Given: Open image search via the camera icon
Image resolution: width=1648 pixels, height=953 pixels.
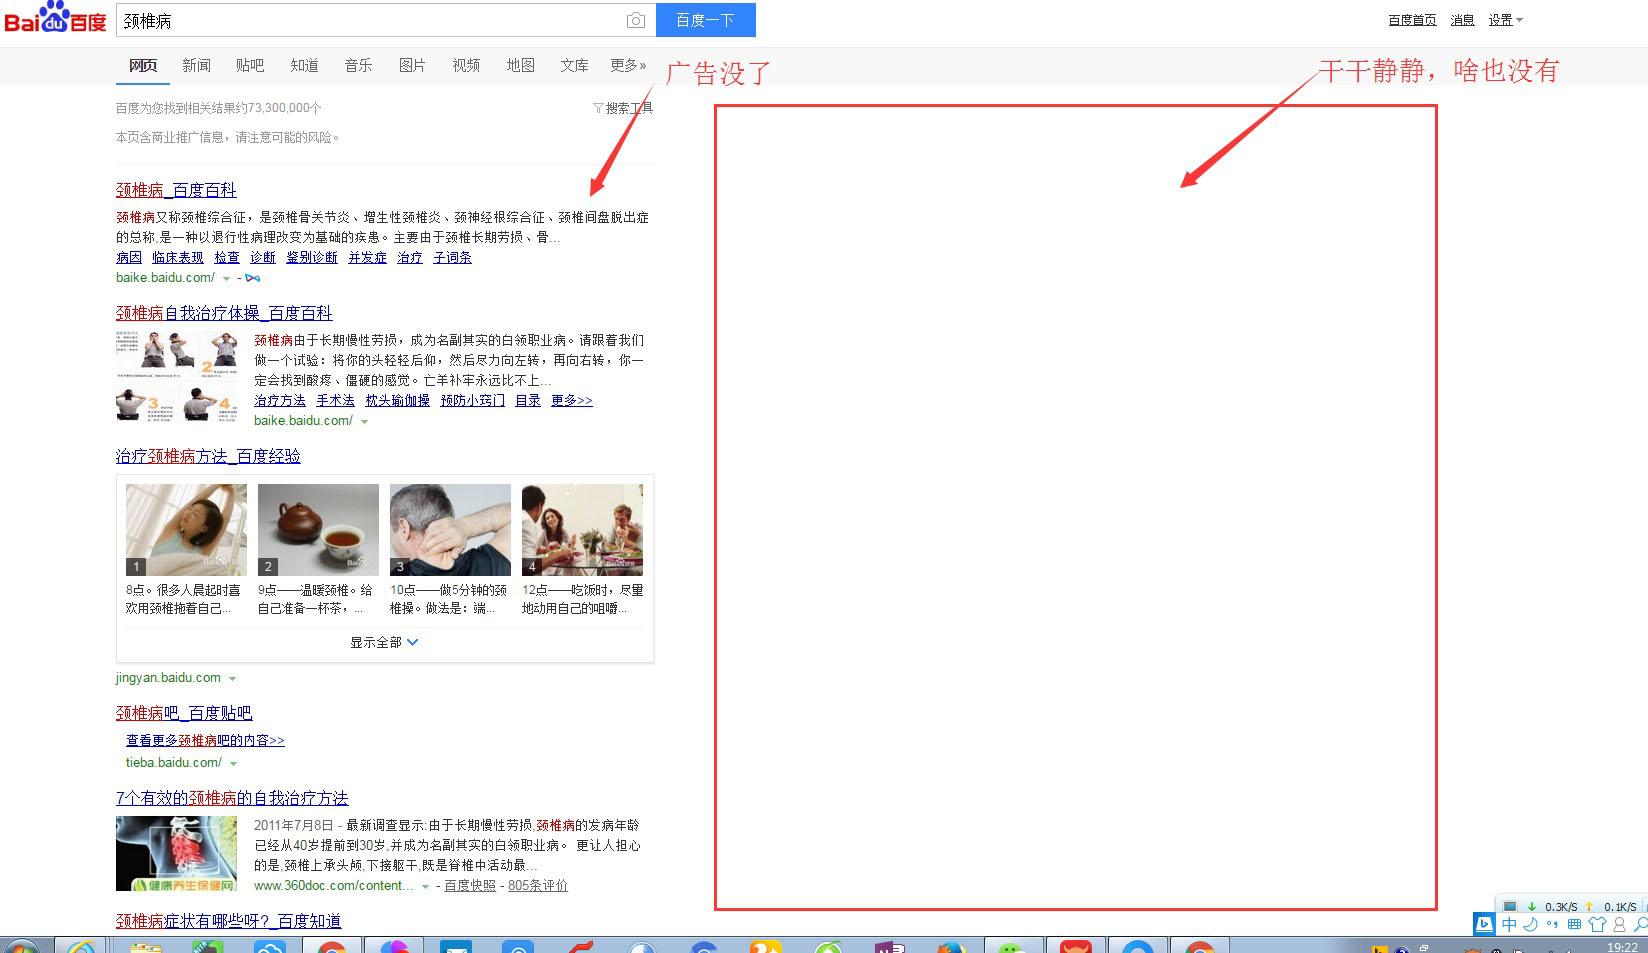Looking at the screenshot, I should pos(635,20).
